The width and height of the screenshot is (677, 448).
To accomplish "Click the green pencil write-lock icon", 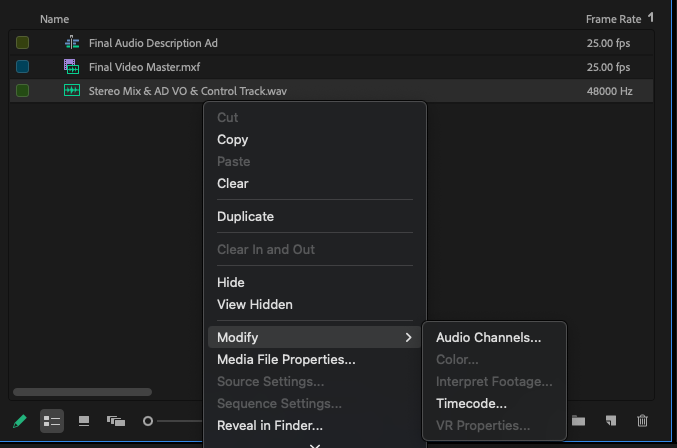I will (20, 421).
